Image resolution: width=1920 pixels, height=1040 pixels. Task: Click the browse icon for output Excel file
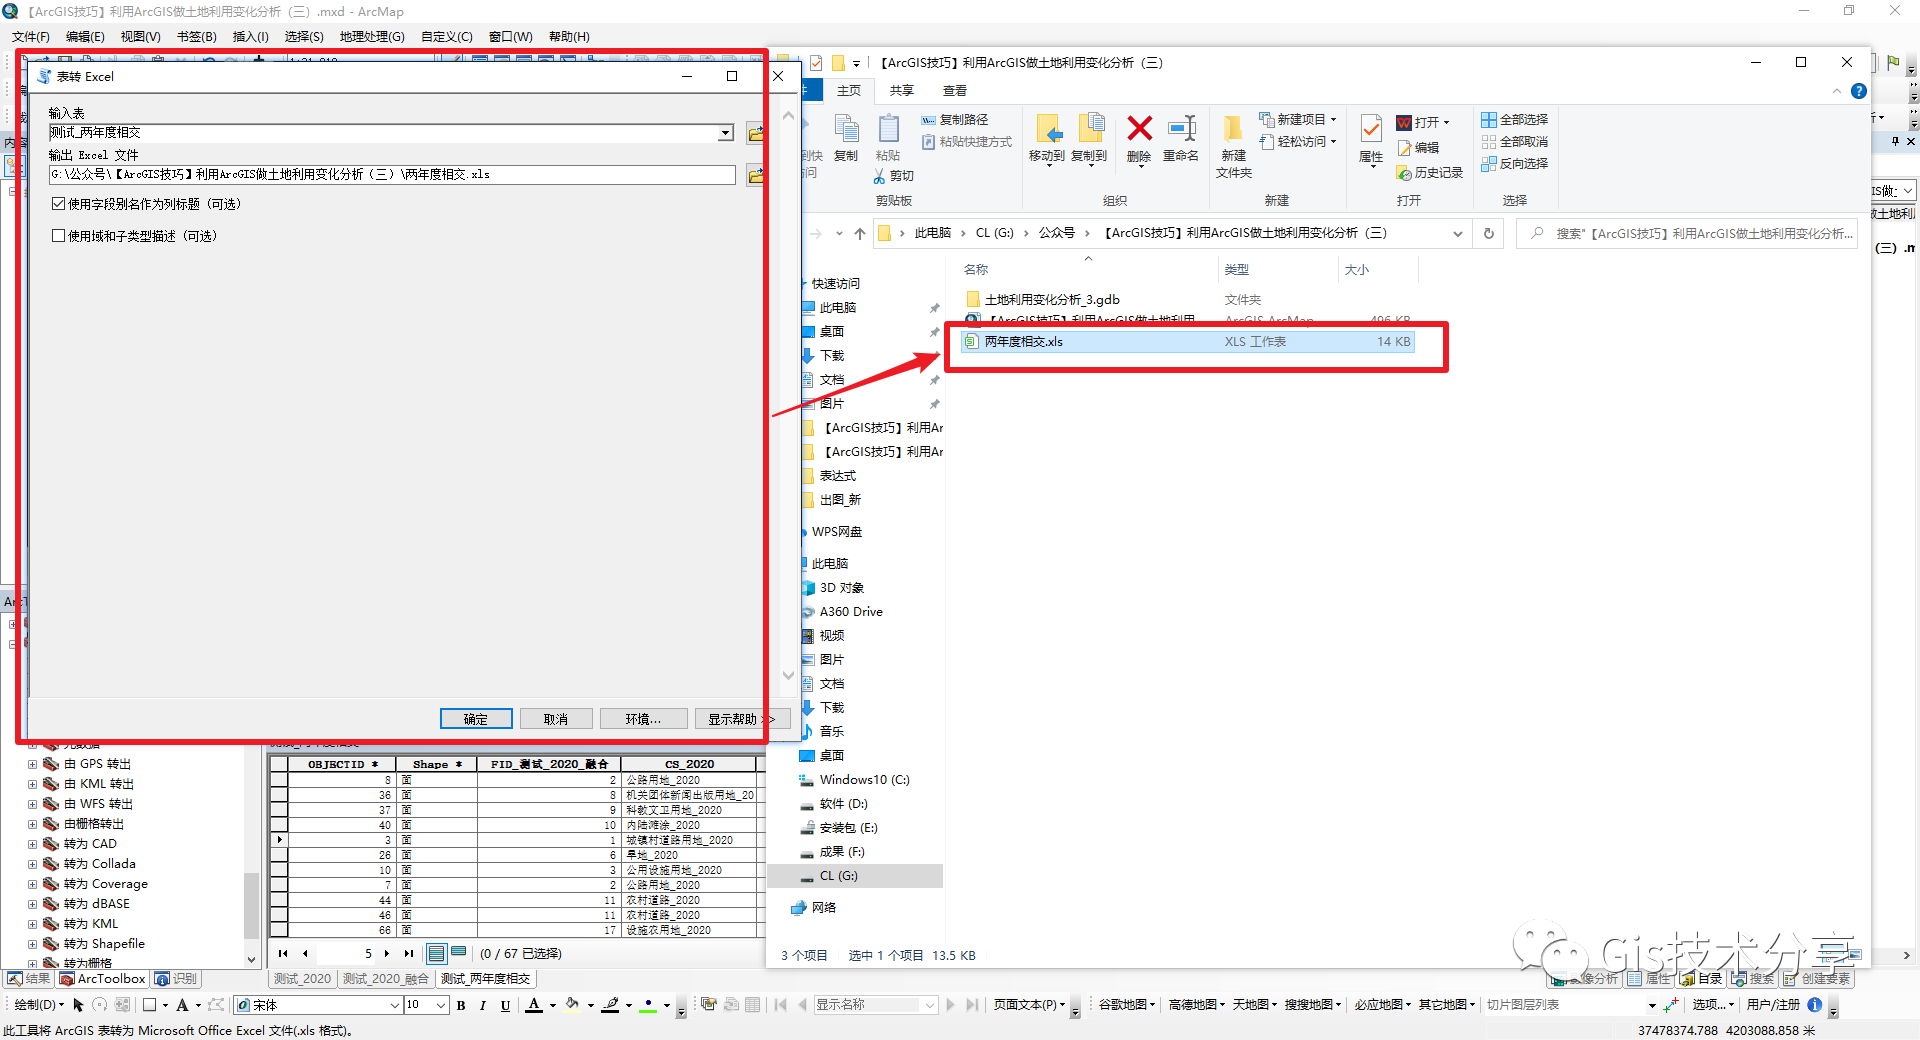[755, 175]
